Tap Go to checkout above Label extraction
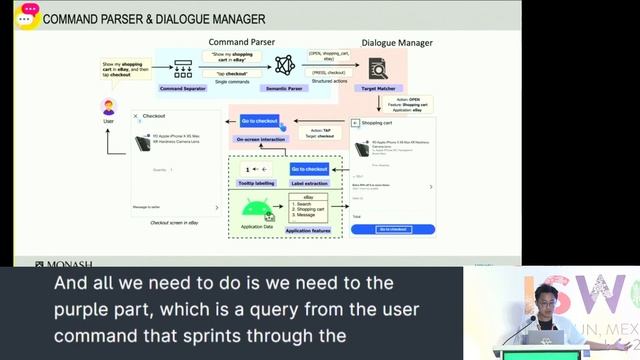 [x=309, y=169]
